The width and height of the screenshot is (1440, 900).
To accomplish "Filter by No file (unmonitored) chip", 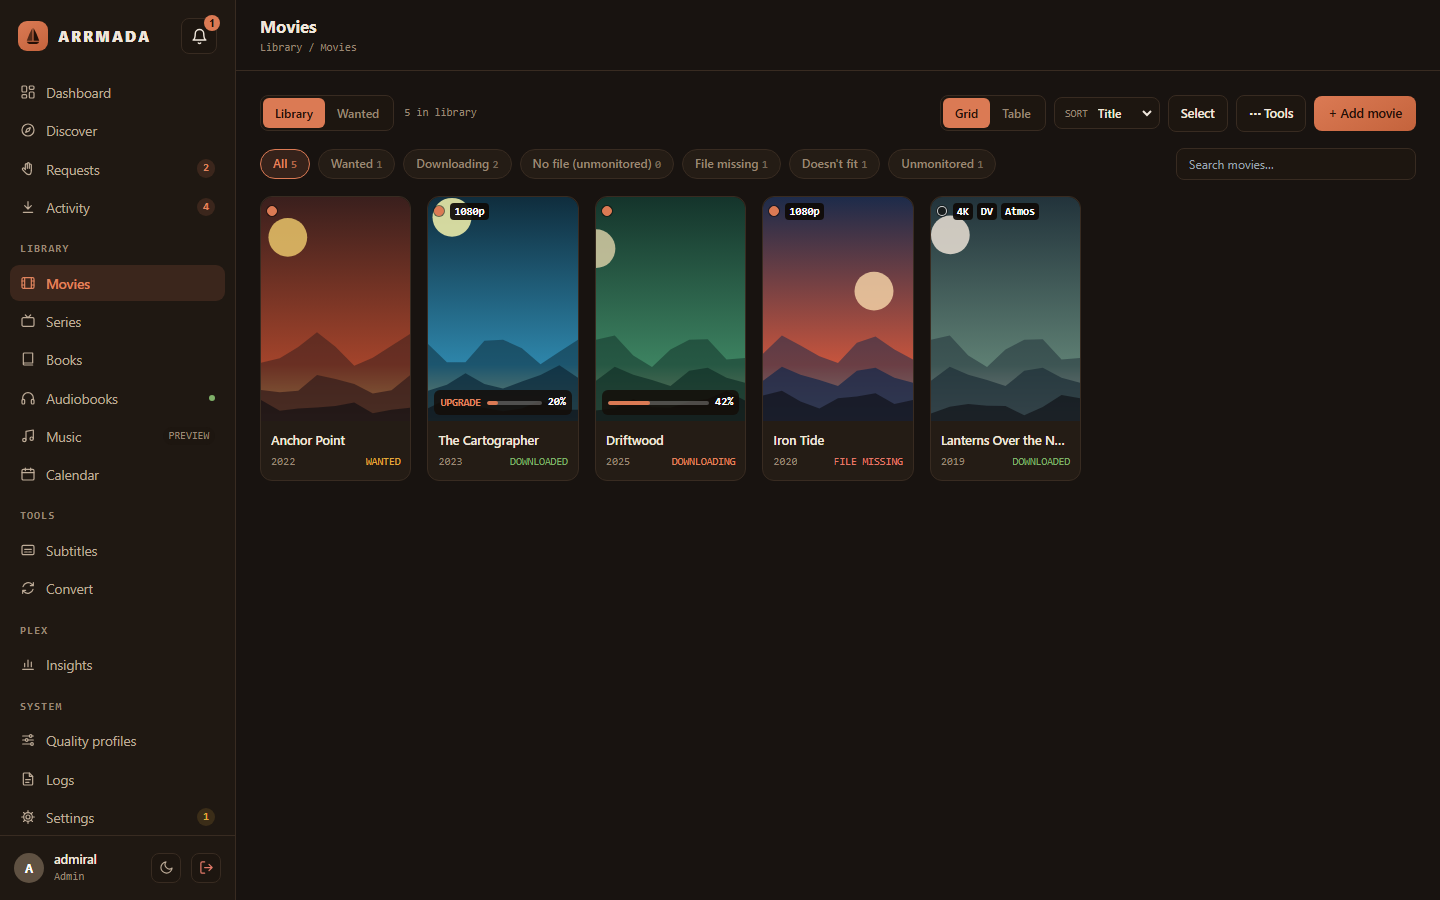I will point(597,164).
